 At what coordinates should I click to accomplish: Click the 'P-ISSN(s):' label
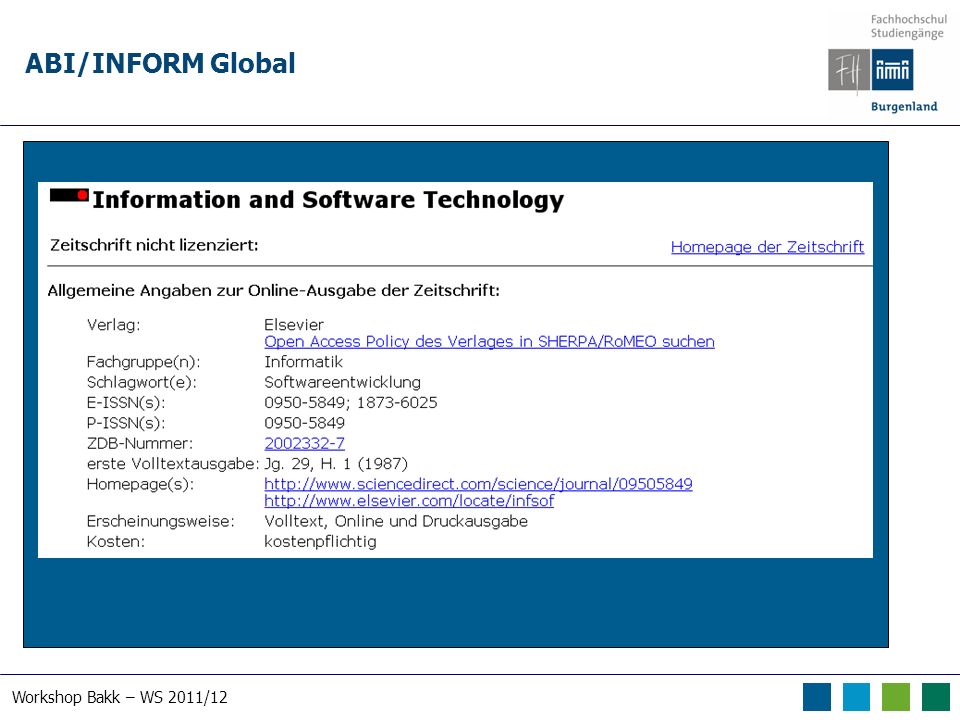tap(126, 423)
